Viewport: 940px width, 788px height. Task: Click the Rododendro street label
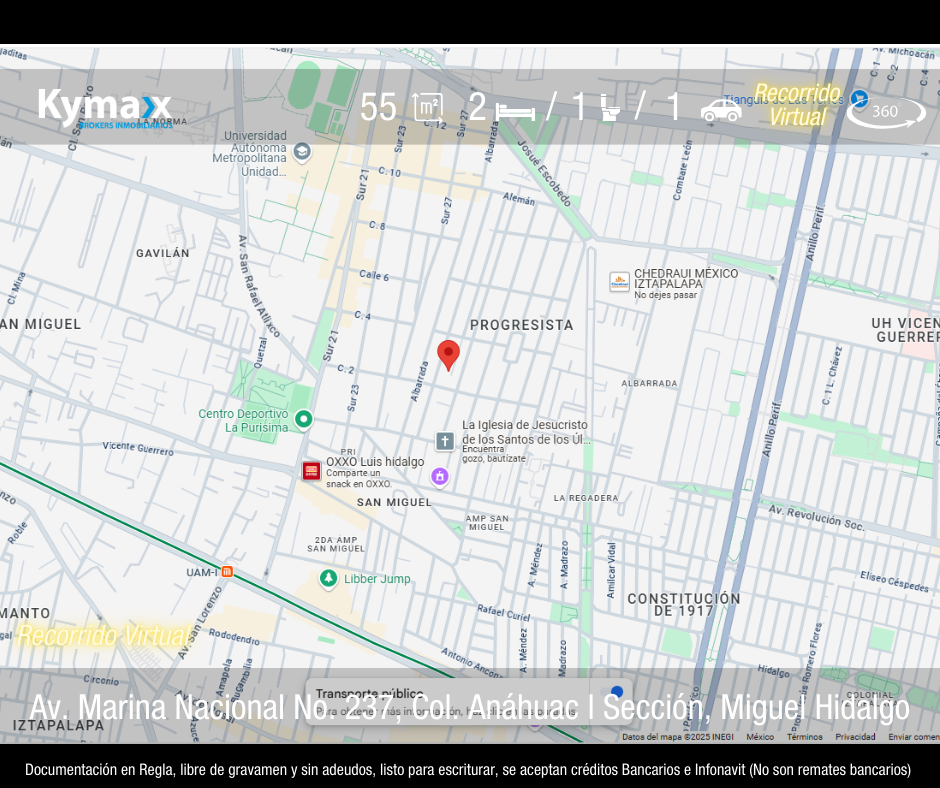coord(234,637)
